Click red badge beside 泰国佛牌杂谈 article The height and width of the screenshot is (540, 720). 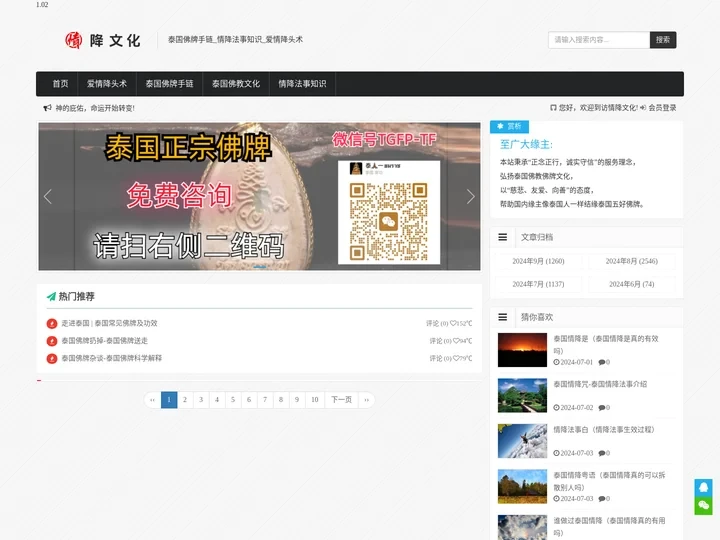click(x=52, y=359)
